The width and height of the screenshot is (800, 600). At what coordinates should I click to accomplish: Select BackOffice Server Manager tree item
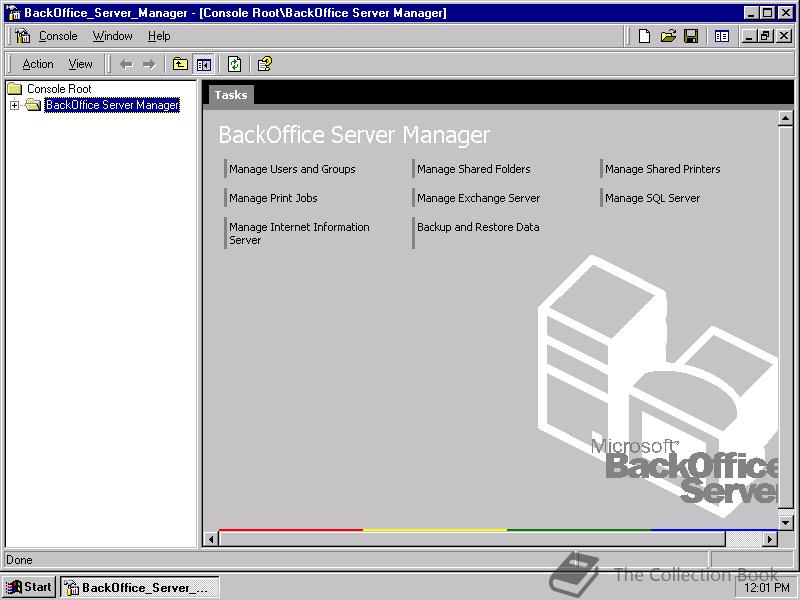click(112, 105)
